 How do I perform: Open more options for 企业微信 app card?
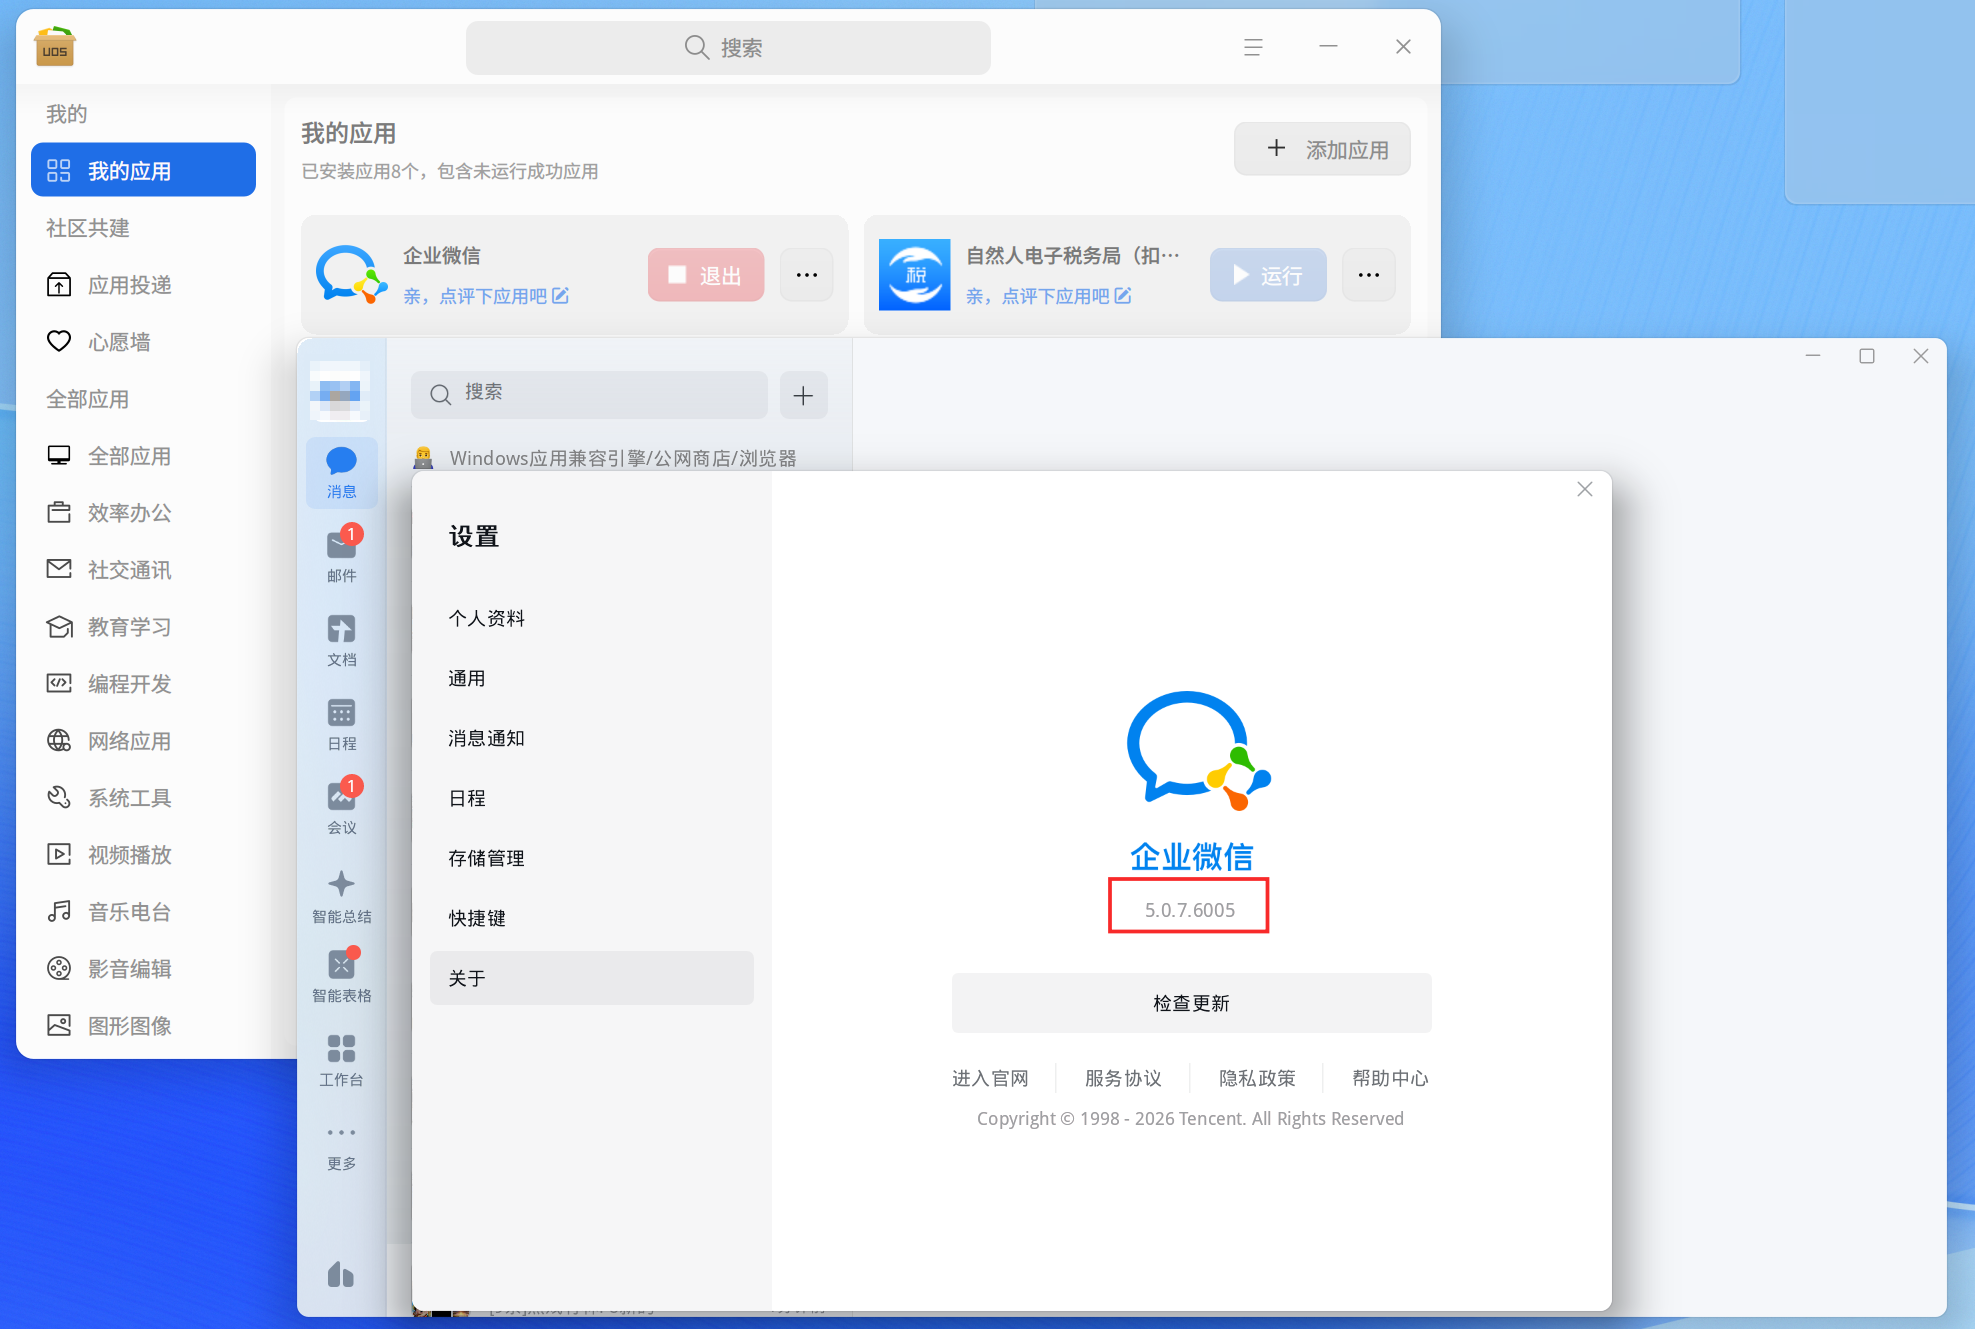point(806,275)
